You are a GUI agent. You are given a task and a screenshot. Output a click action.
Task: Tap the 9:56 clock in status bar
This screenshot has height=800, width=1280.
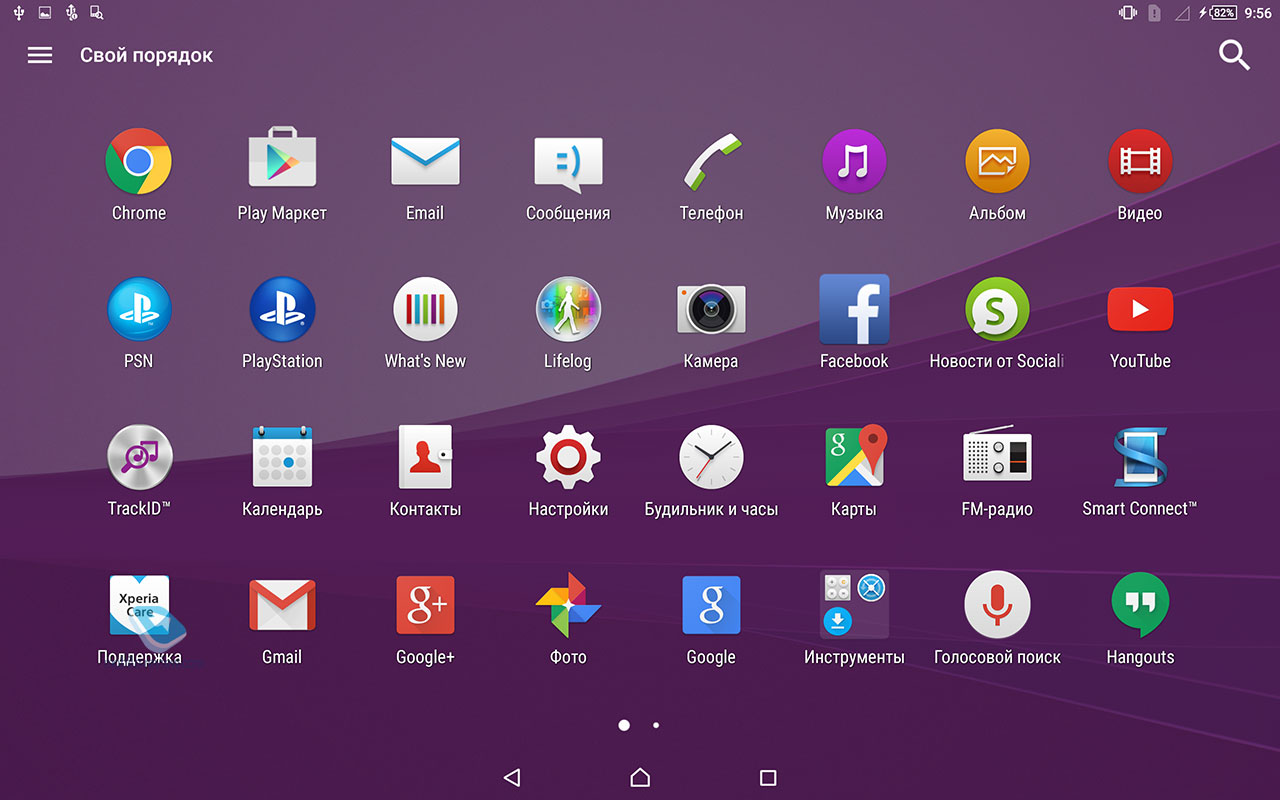1258,13
